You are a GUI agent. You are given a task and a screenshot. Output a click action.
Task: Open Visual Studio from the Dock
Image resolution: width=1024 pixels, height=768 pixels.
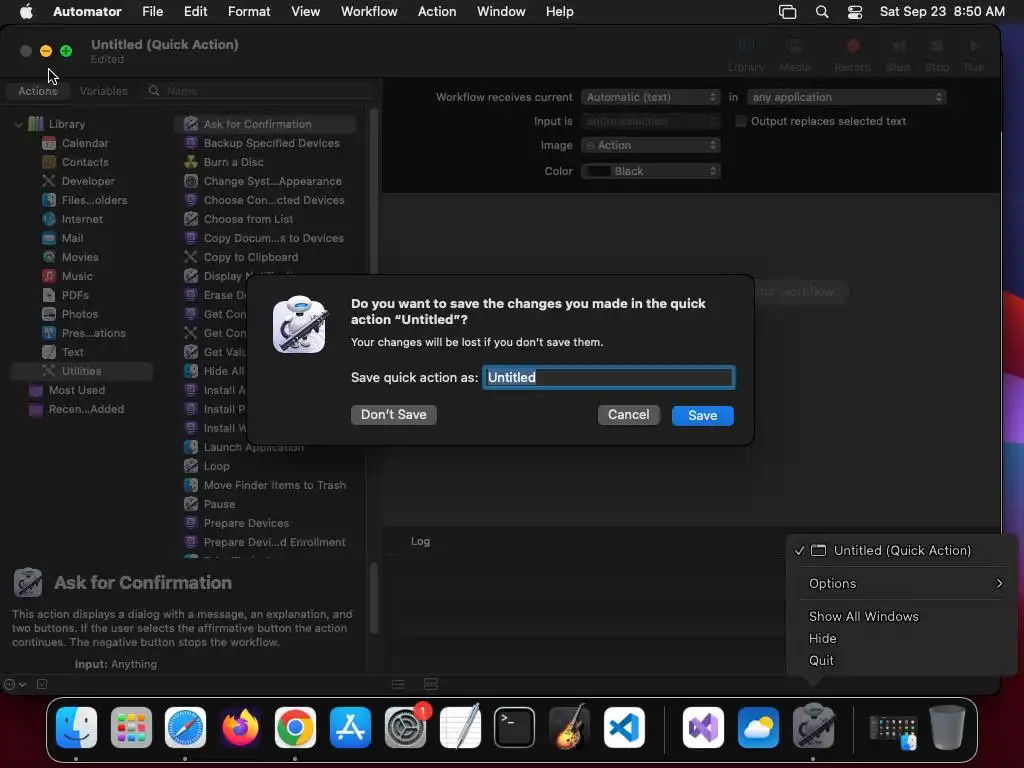coord(703,727)
